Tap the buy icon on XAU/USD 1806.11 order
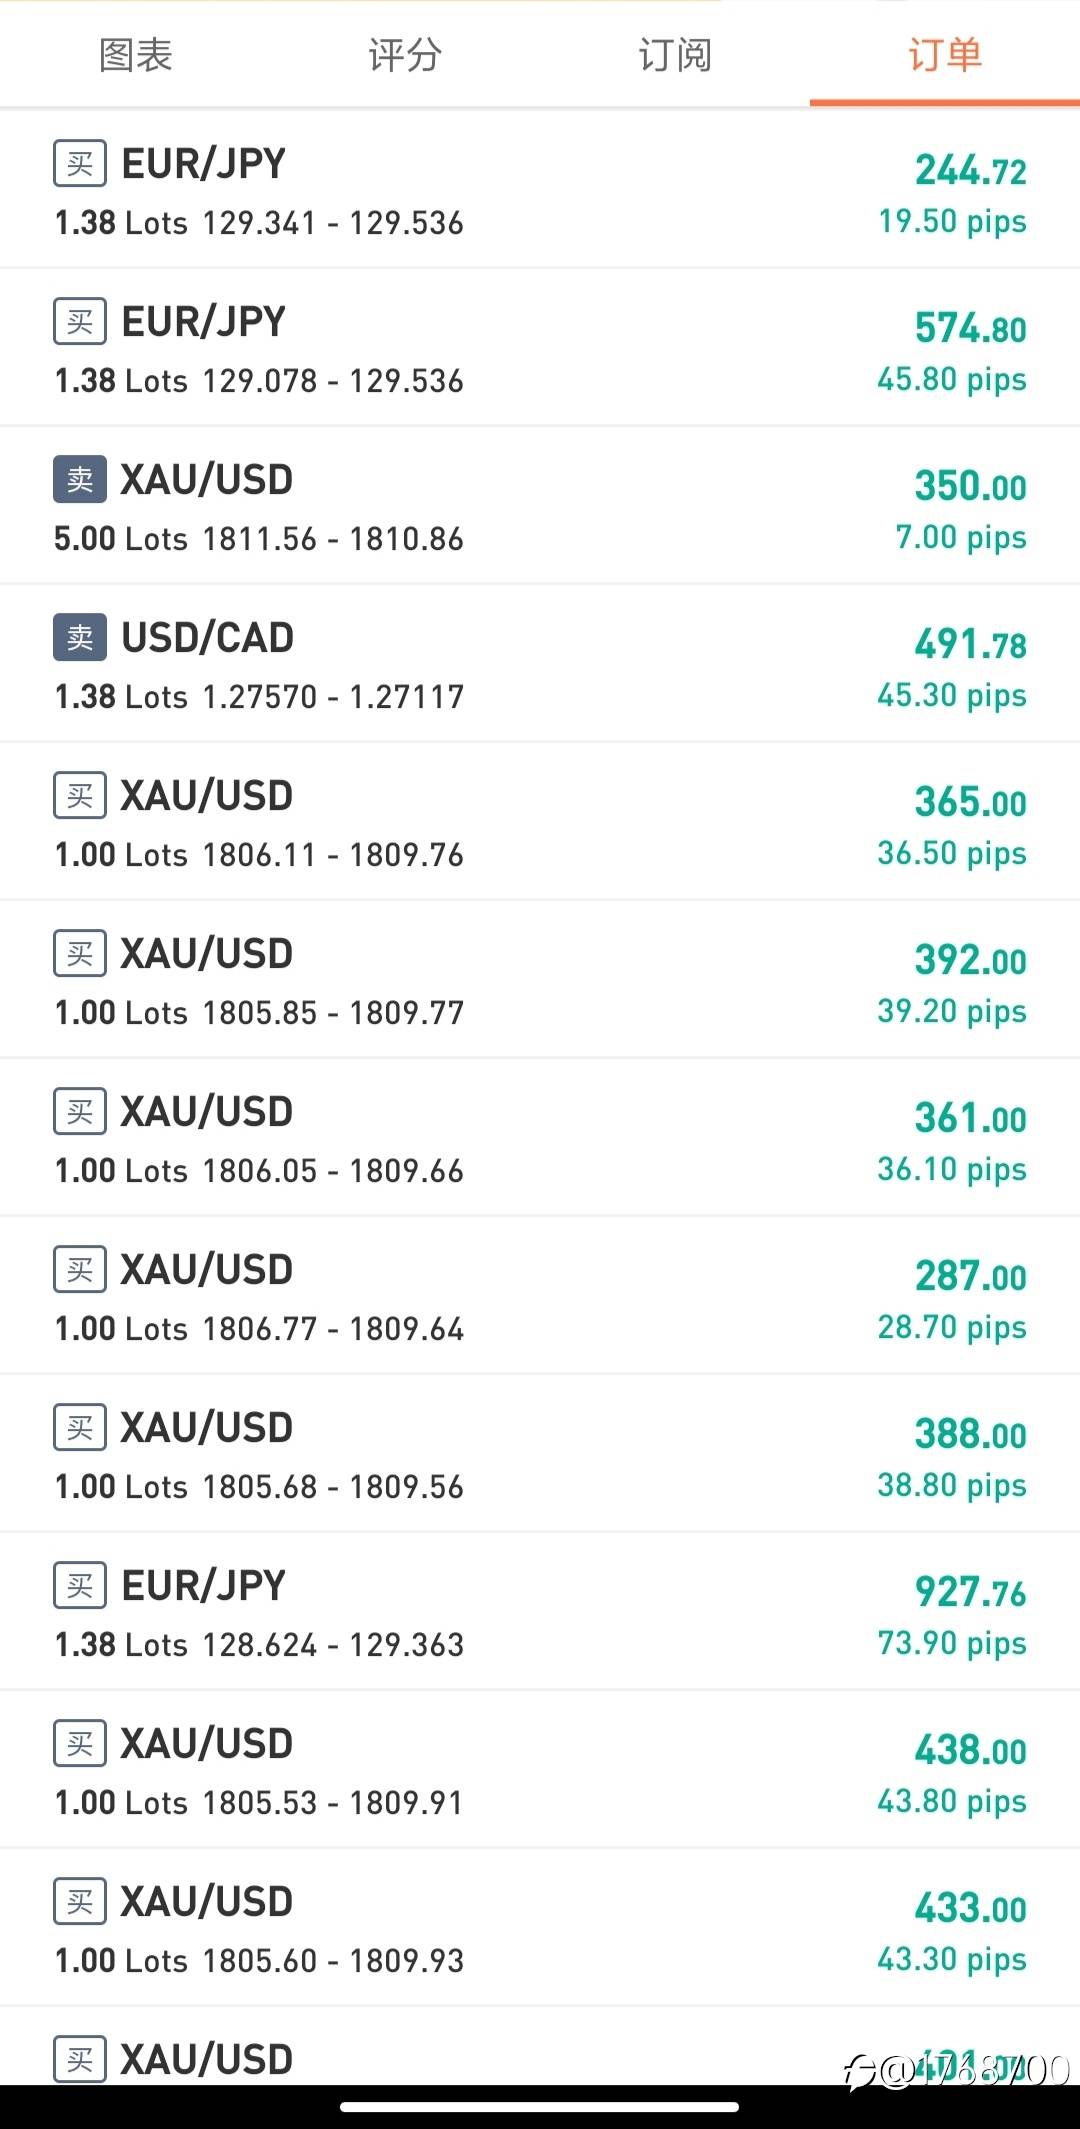1080x2129 pixels. (80, 796)
